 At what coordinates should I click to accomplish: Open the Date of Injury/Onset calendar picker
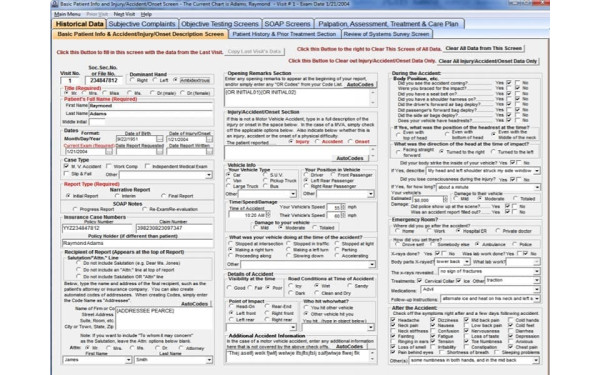pos(209,139)
